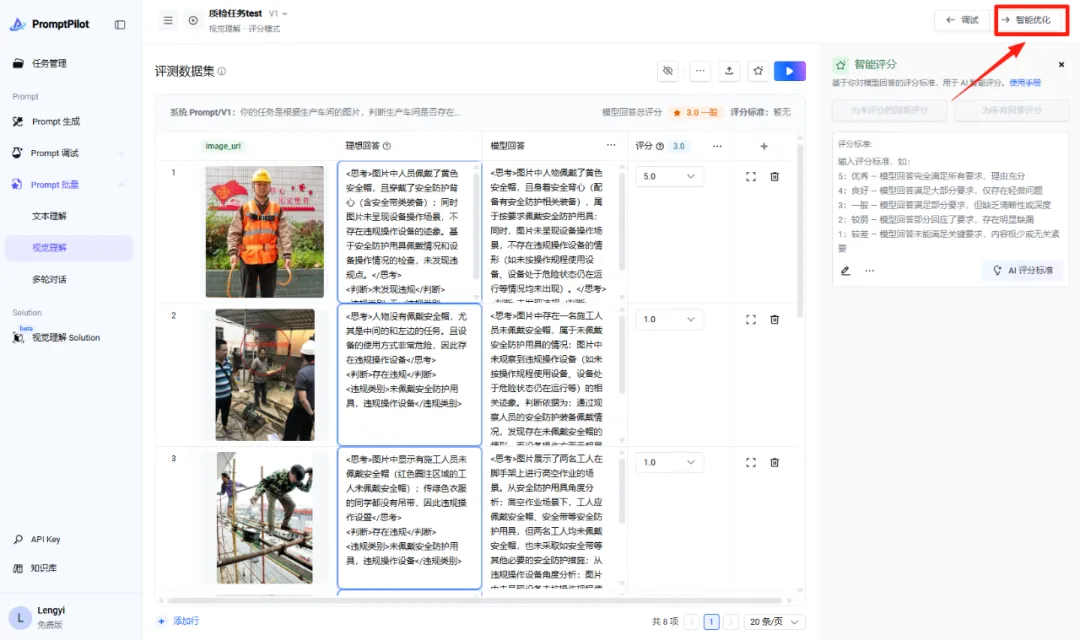Click the PromptPilot logo
Viewport: 1080px width, 640px height.
coord(50,24)
